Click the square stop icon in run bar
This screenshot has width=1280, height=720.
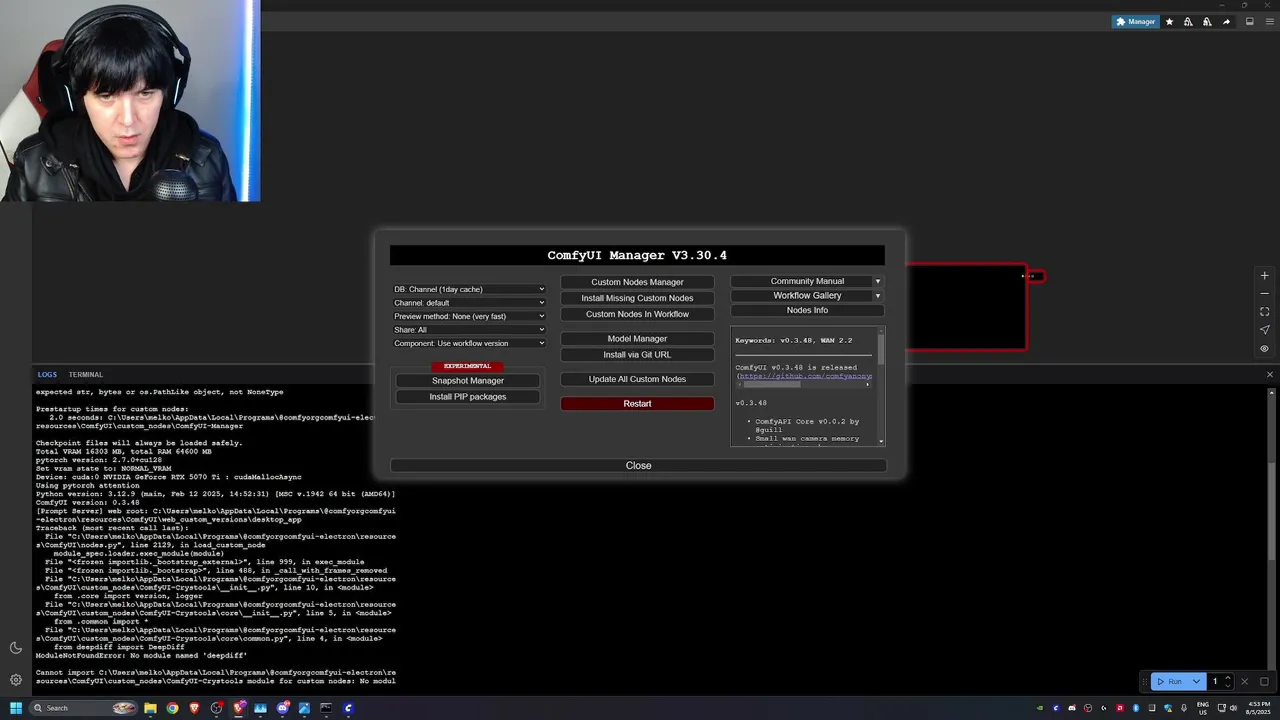(x=1265, y=681)
